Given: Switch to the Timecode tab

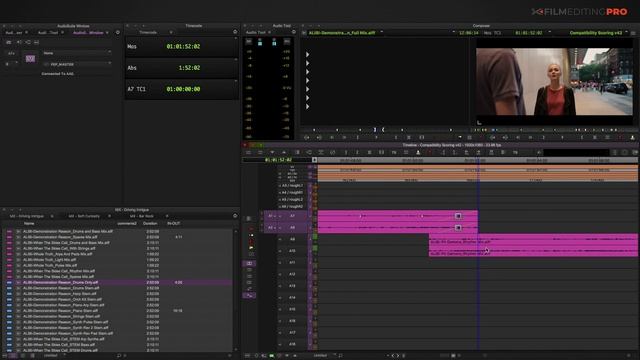Looking at the screenshot, I should pyautogui.click(x=148, y=32).
